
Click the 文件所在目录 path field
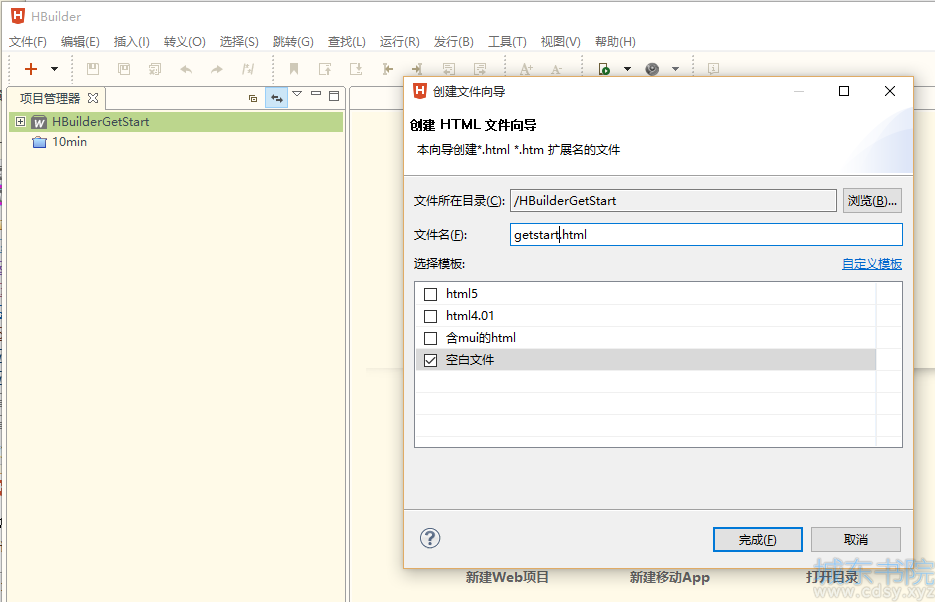coord(673,200)
